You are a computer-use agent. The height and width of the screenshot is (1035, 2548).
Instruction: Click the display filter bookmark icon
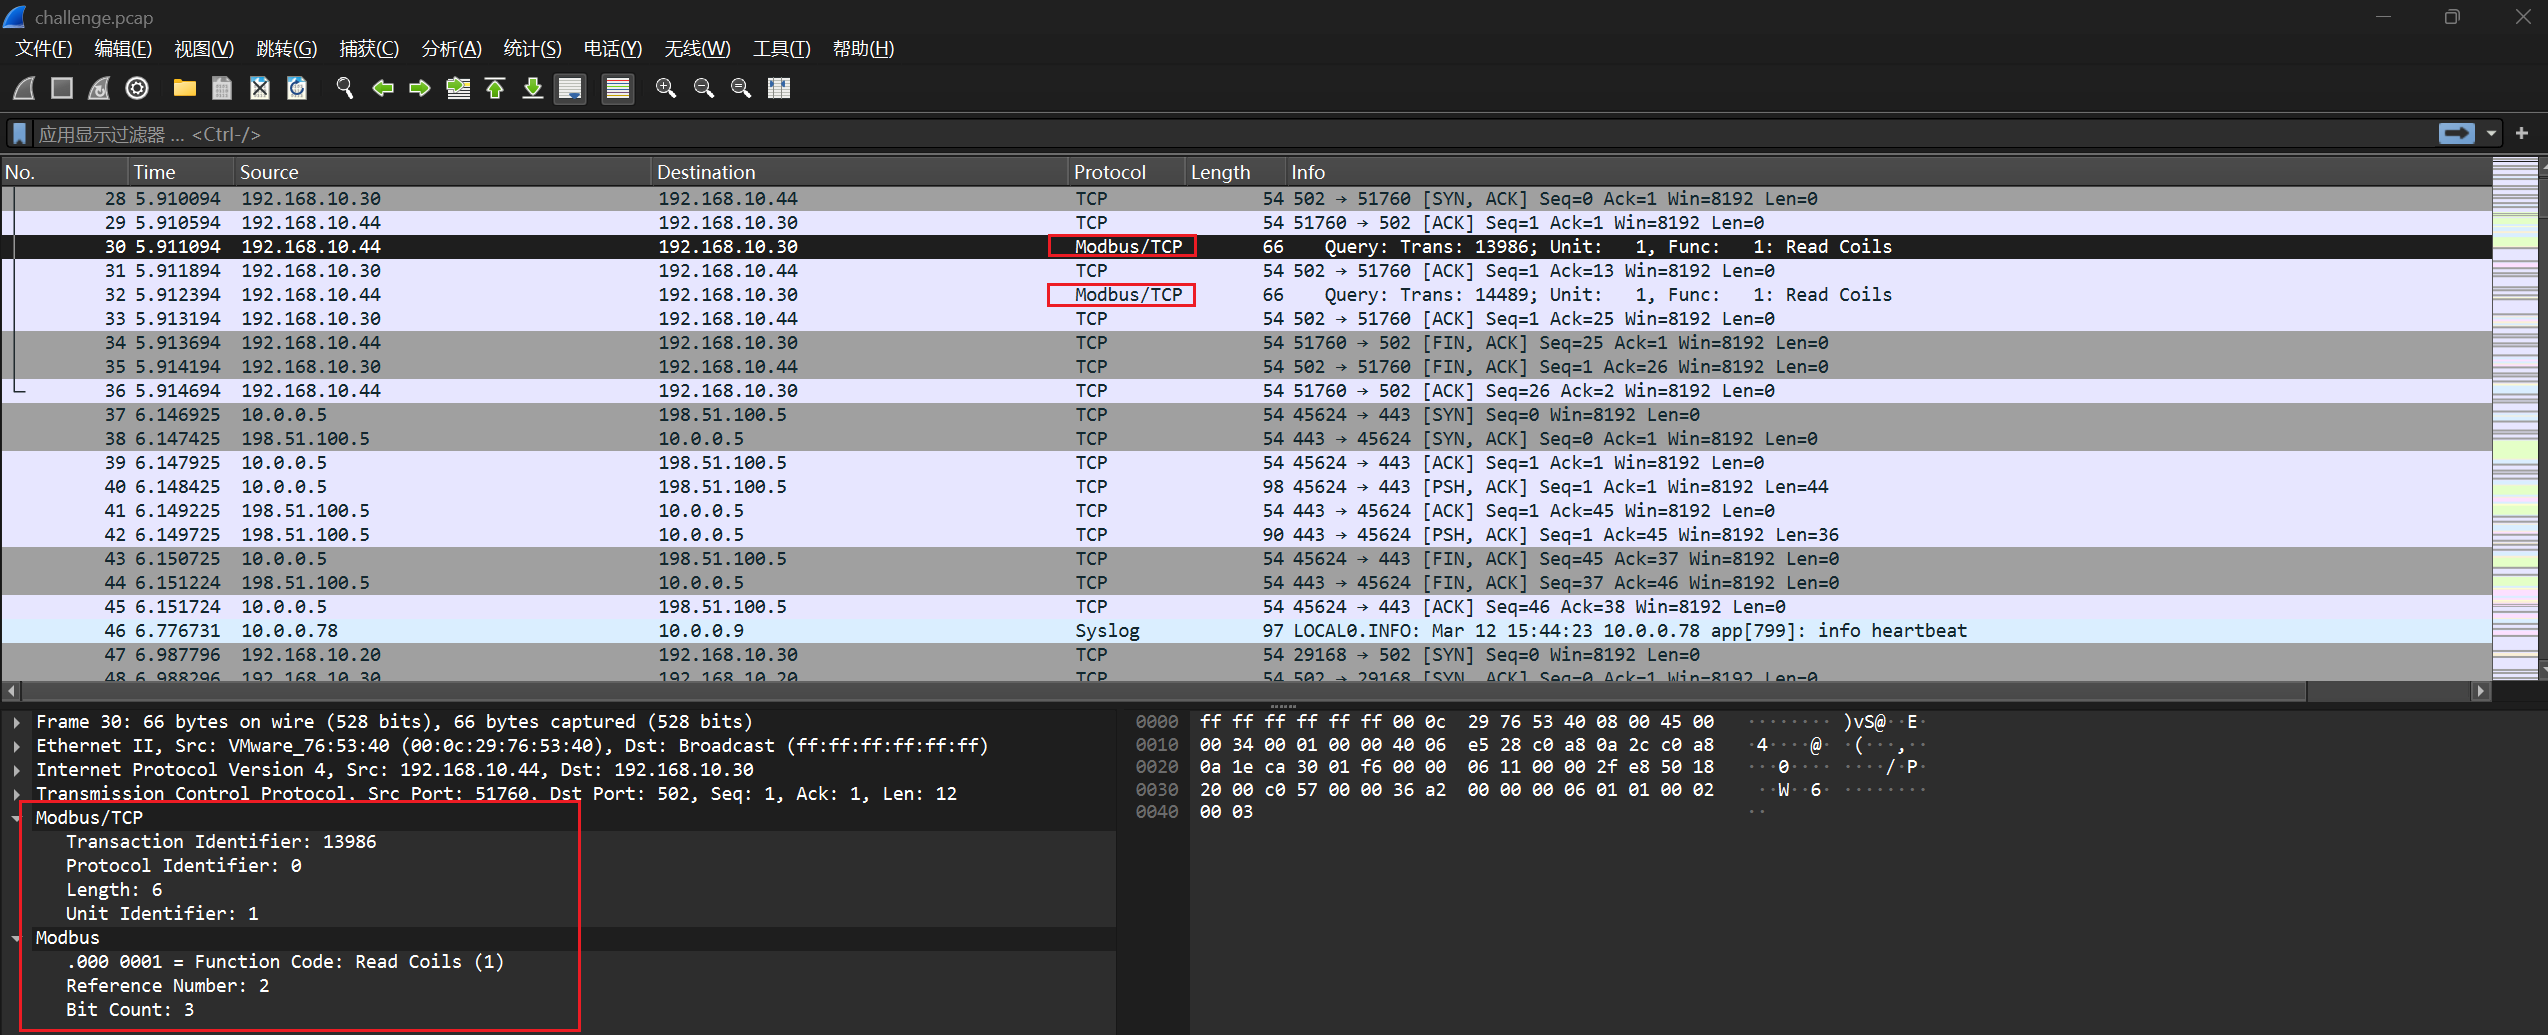pos(19,134)
